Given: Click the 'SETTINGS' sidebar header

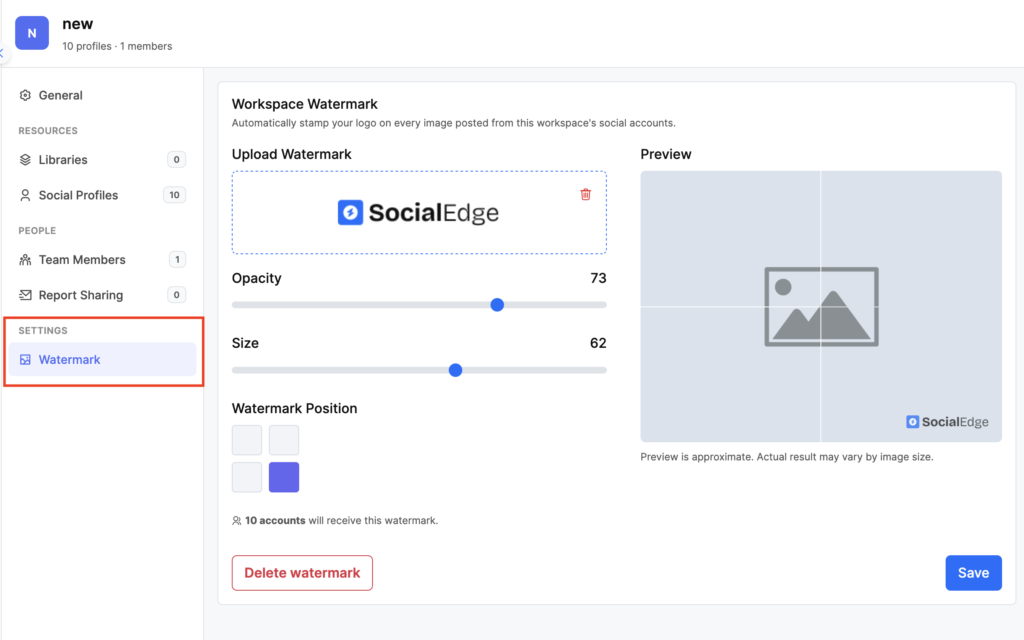Looking at the screenshot, I should point(42,330).
